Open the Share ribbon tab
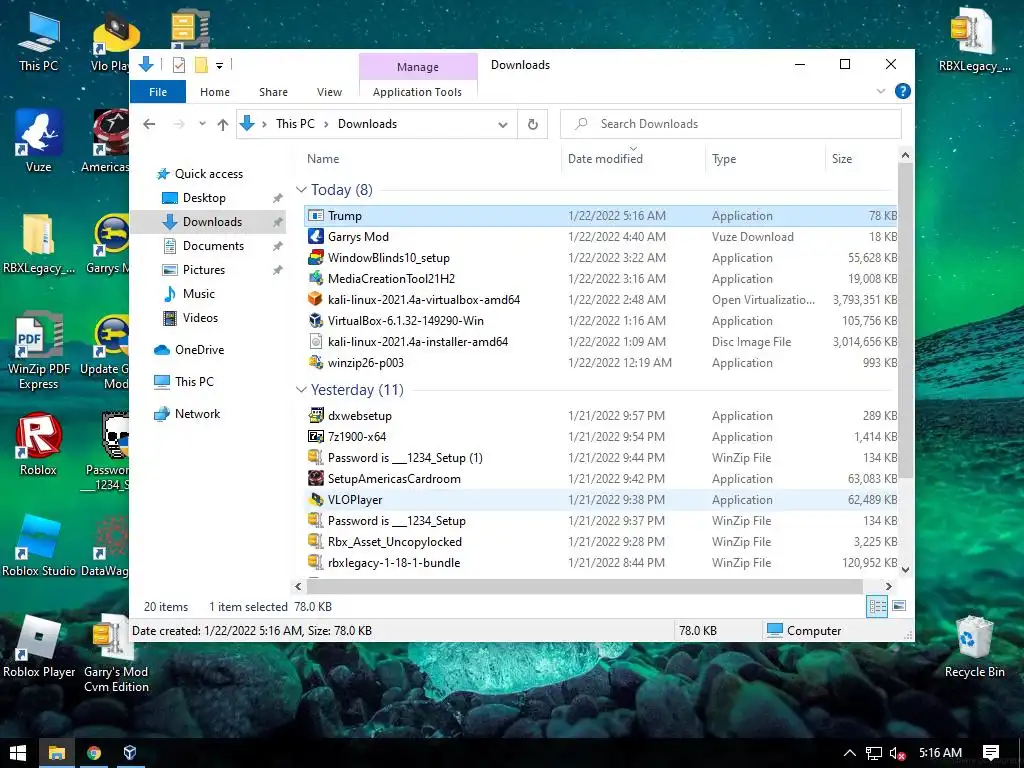 pyautogui.click(x=273, y=92)
